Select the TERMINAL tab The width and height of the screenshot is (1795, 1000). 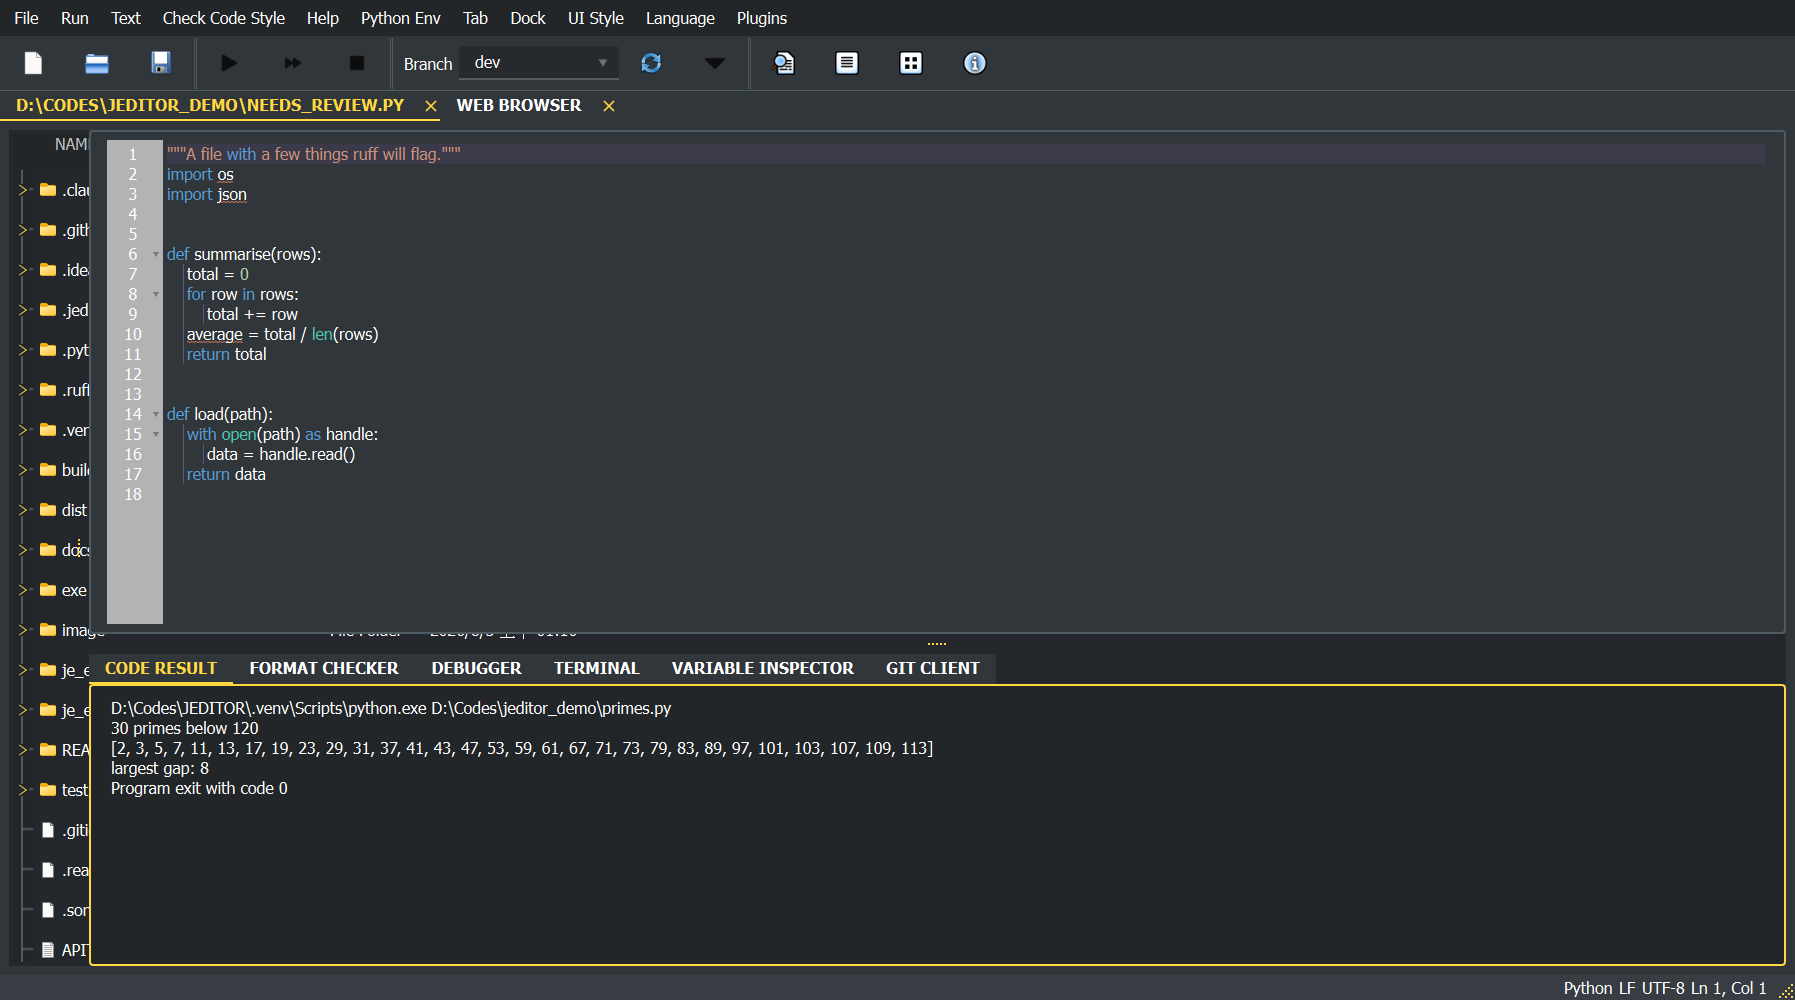(x=597, y=668)
